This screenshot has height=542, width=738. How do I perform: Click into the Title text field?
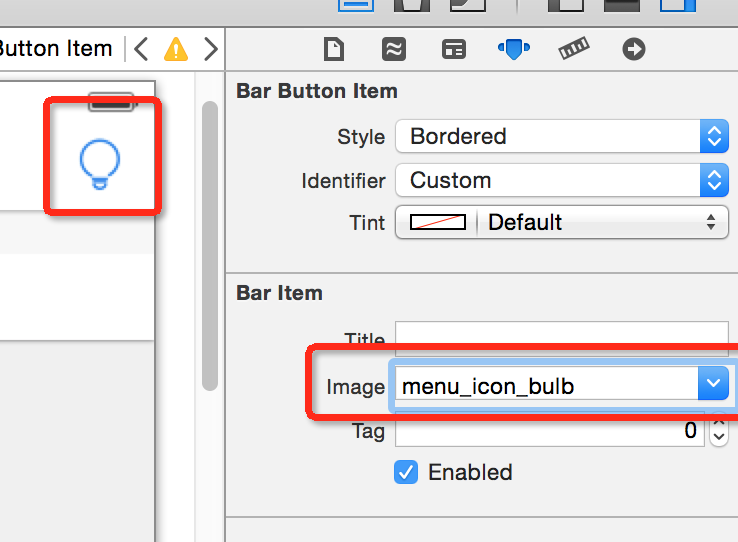[562, 338]
